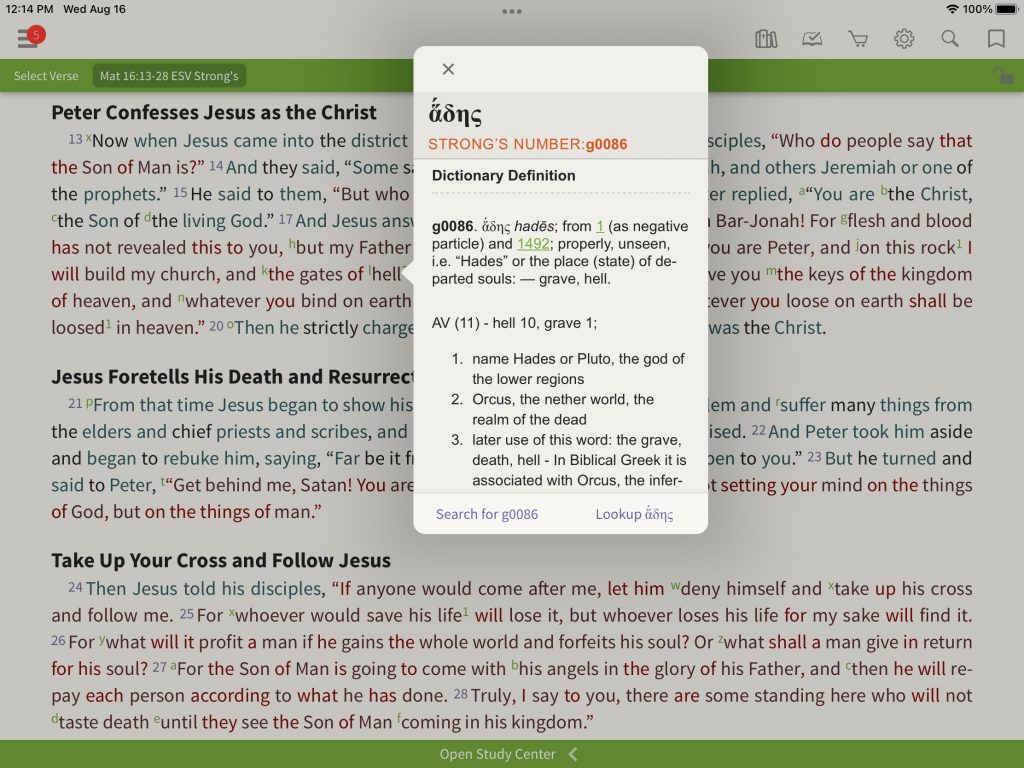
Task: Toggle the lock icon on green bar
Action: pyautogui.click(x=1003, y=76)
